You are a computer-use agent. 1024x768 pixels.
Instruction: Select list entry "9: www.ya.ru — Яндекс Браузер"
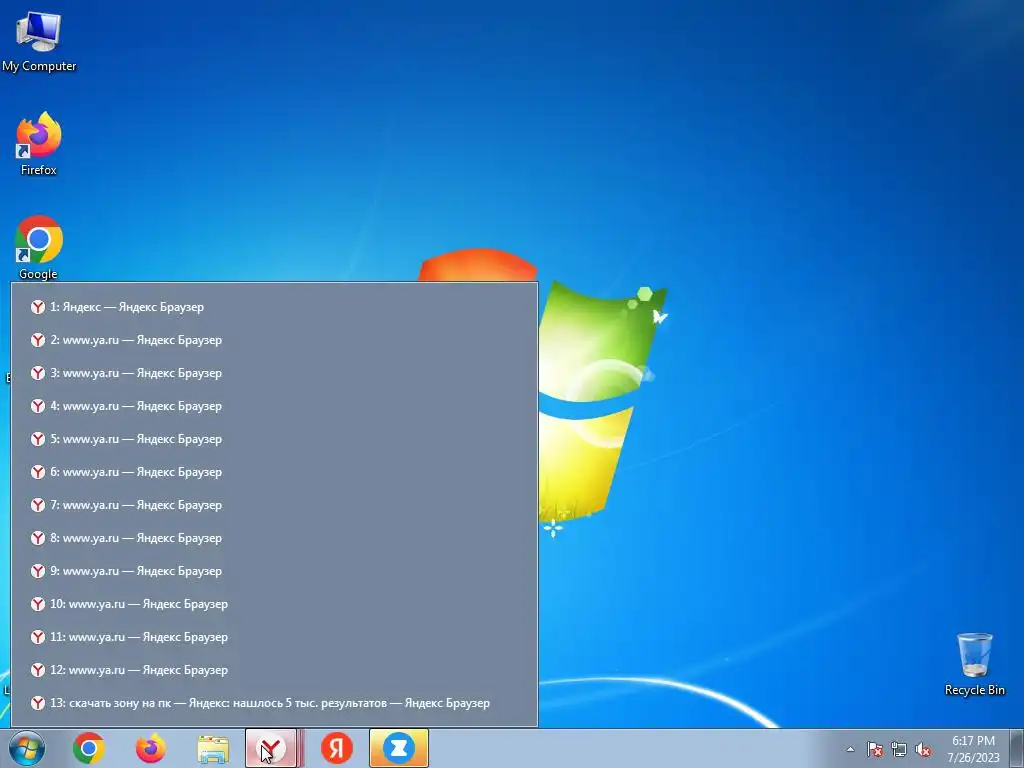coord(274,571)
